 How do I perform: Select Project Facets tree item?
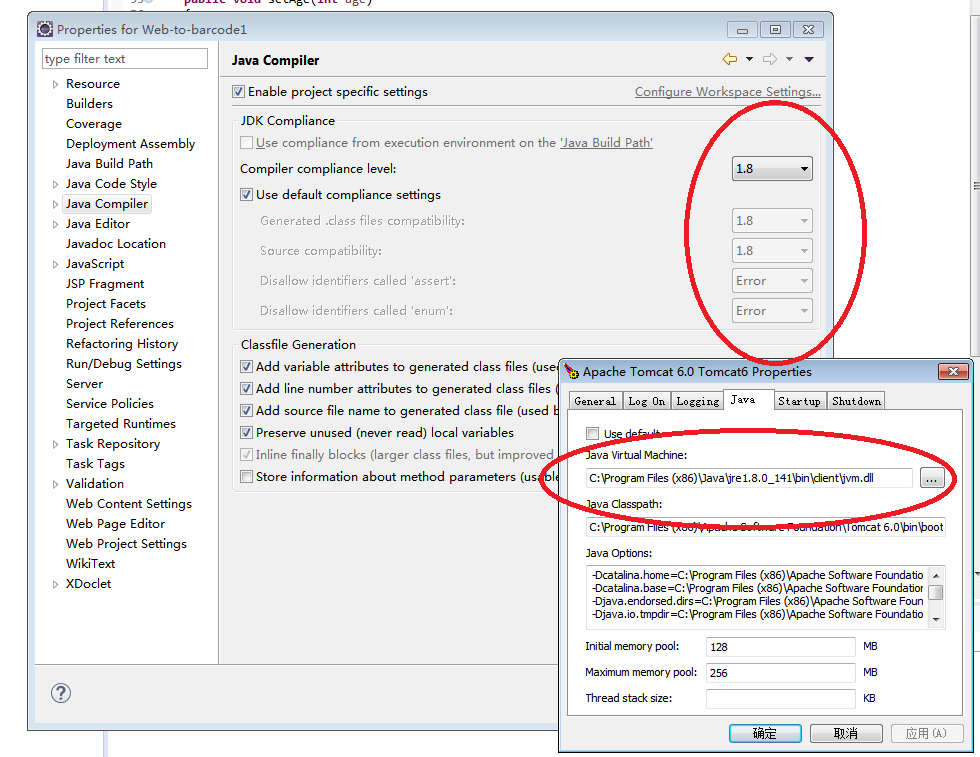pyautogui.click(x=106, y=304)
